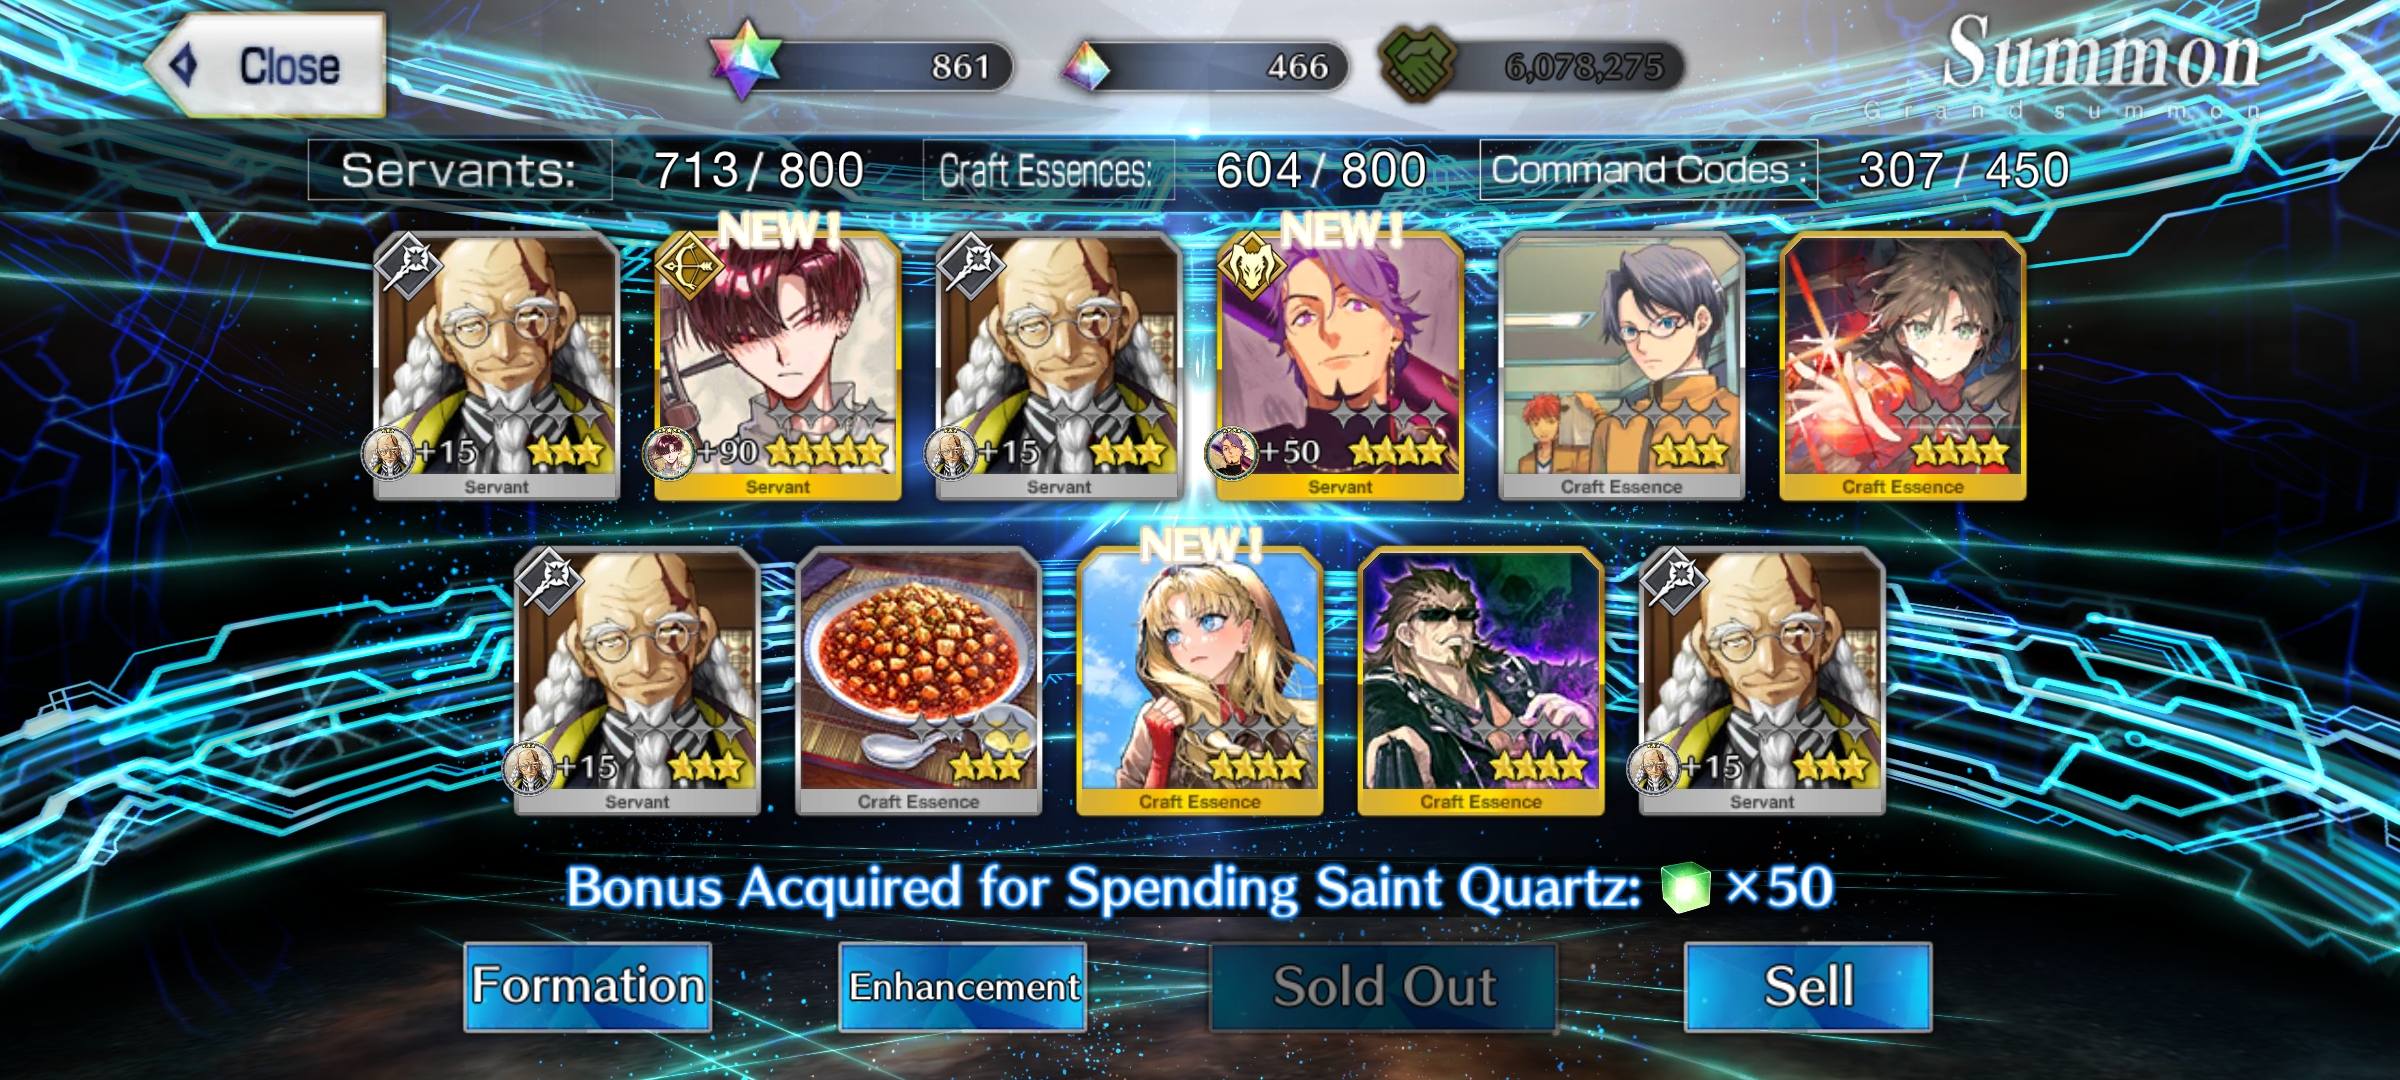This screenshot has width=2400, height=1080.
Task: Tap the Friend Points handshake icon
Action: (x=1418, y=64)
